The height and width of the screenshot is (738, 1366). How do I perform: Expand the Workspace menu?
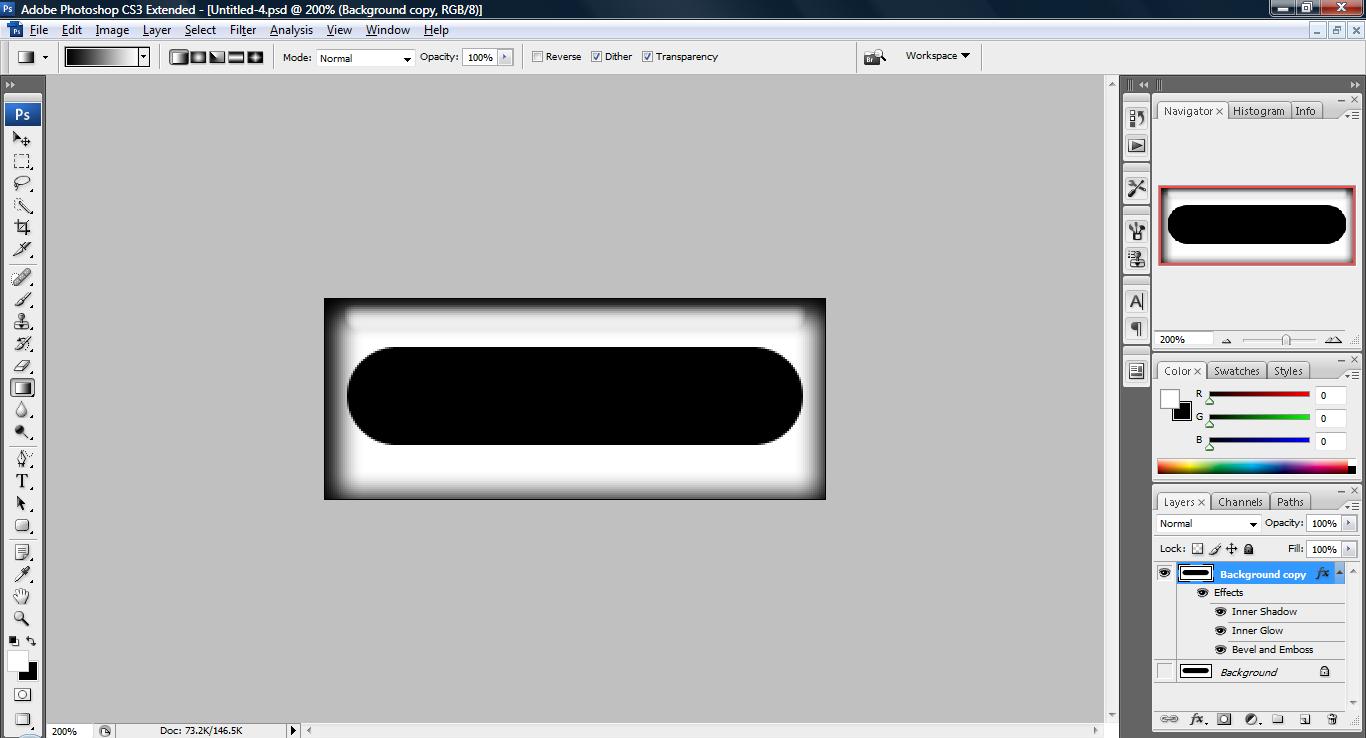point(937,56)
